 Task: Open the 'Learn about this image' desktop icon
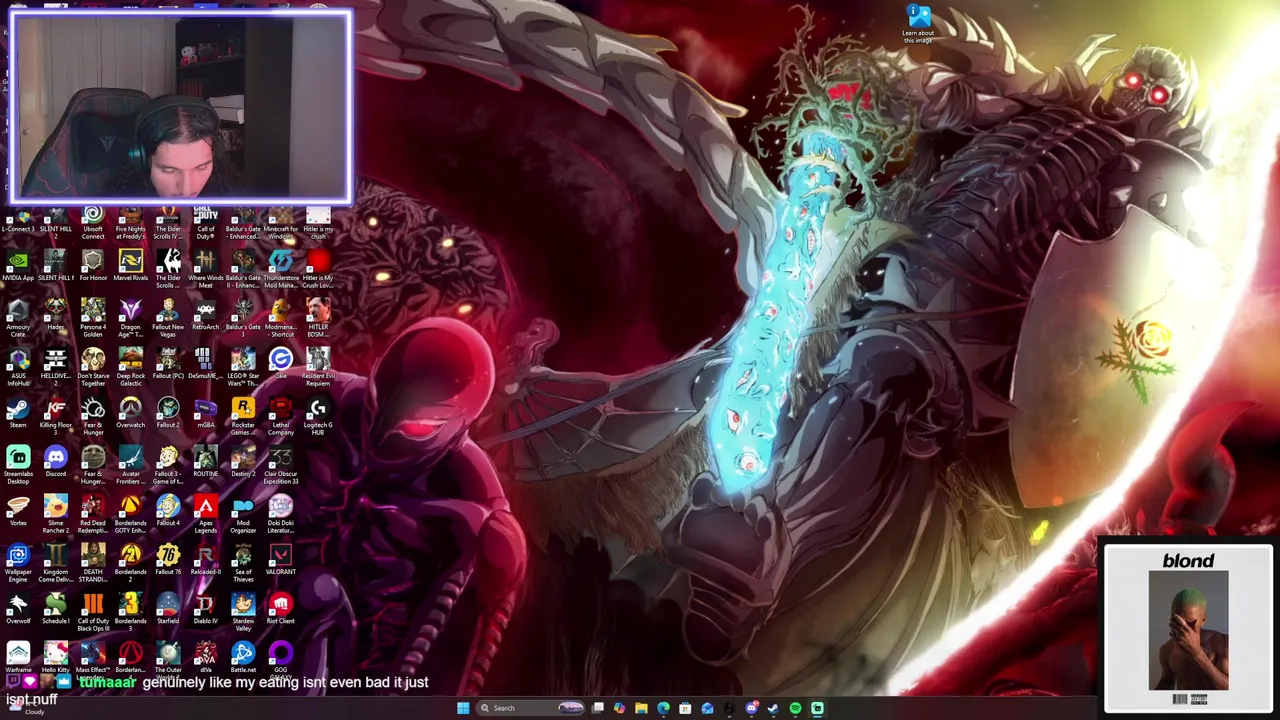918,24
